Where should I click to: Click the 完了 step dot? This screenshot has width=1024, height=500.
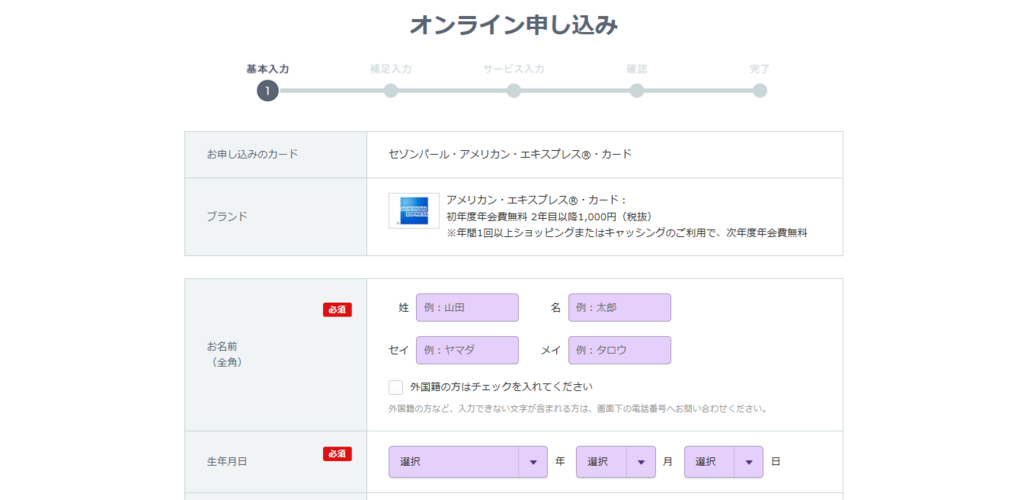pos(760,91)
